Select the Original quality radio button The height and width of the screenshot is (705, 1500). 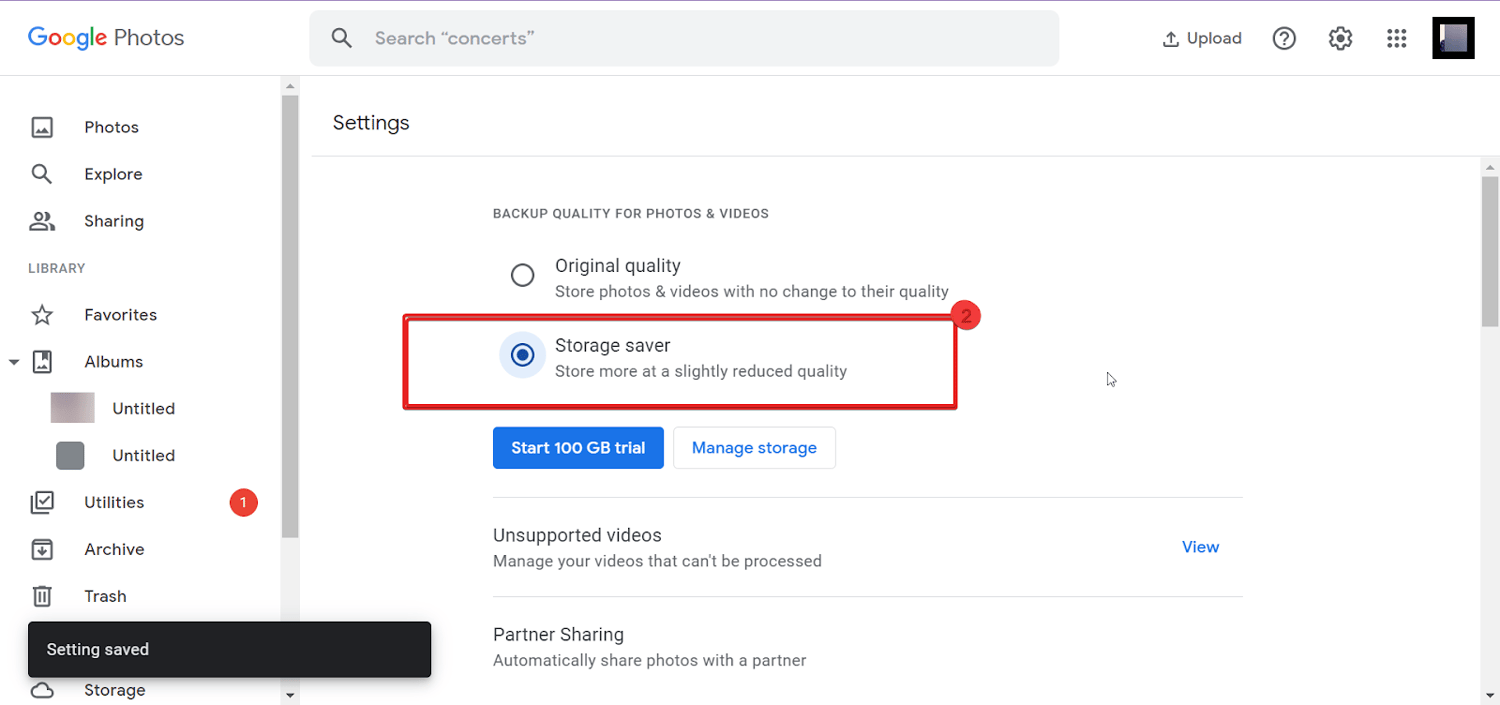click(x=522, y=275)
